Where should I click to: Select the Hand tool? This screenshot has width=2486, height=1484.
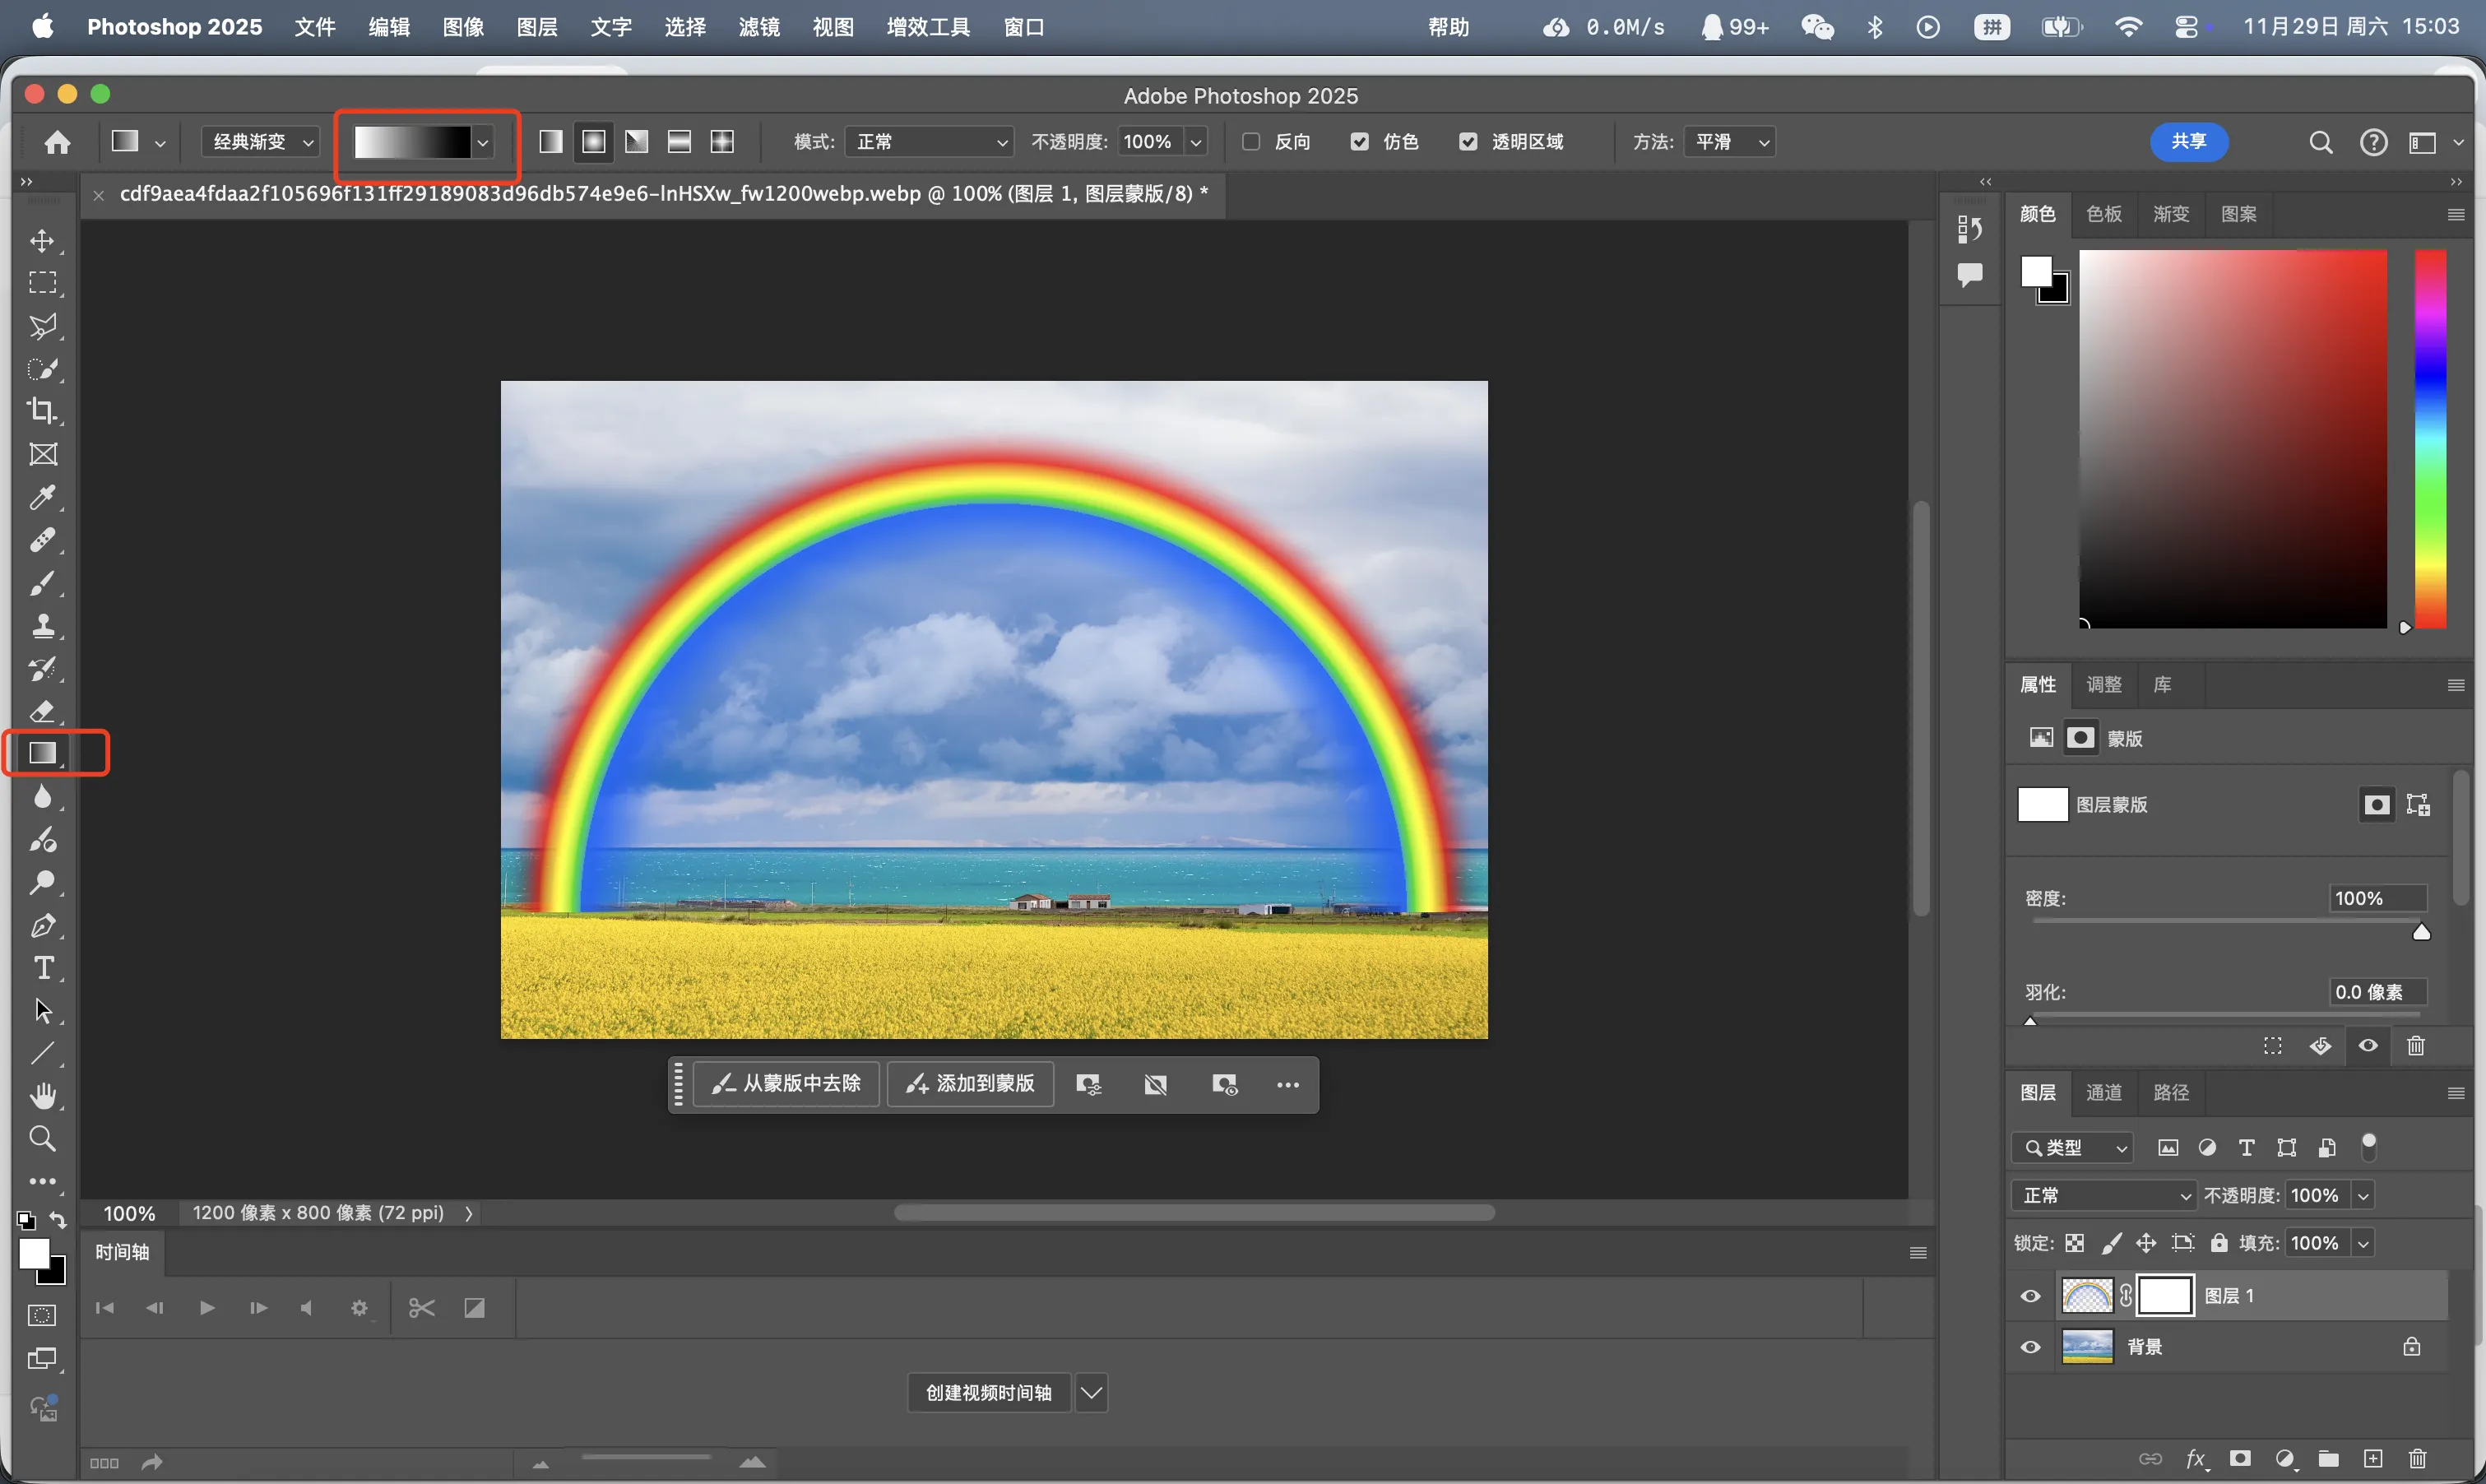click(42, 1096)
